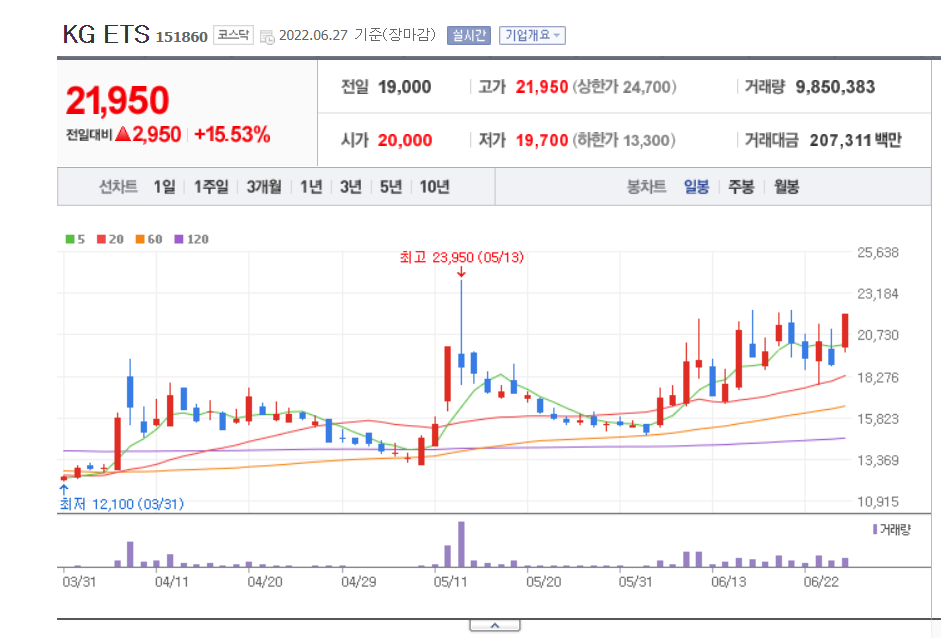The width and height of the screenshot is (941, 638).
Task: Click the 최고 23,950 (05/13) high marker
Action: tap(461, 257)
